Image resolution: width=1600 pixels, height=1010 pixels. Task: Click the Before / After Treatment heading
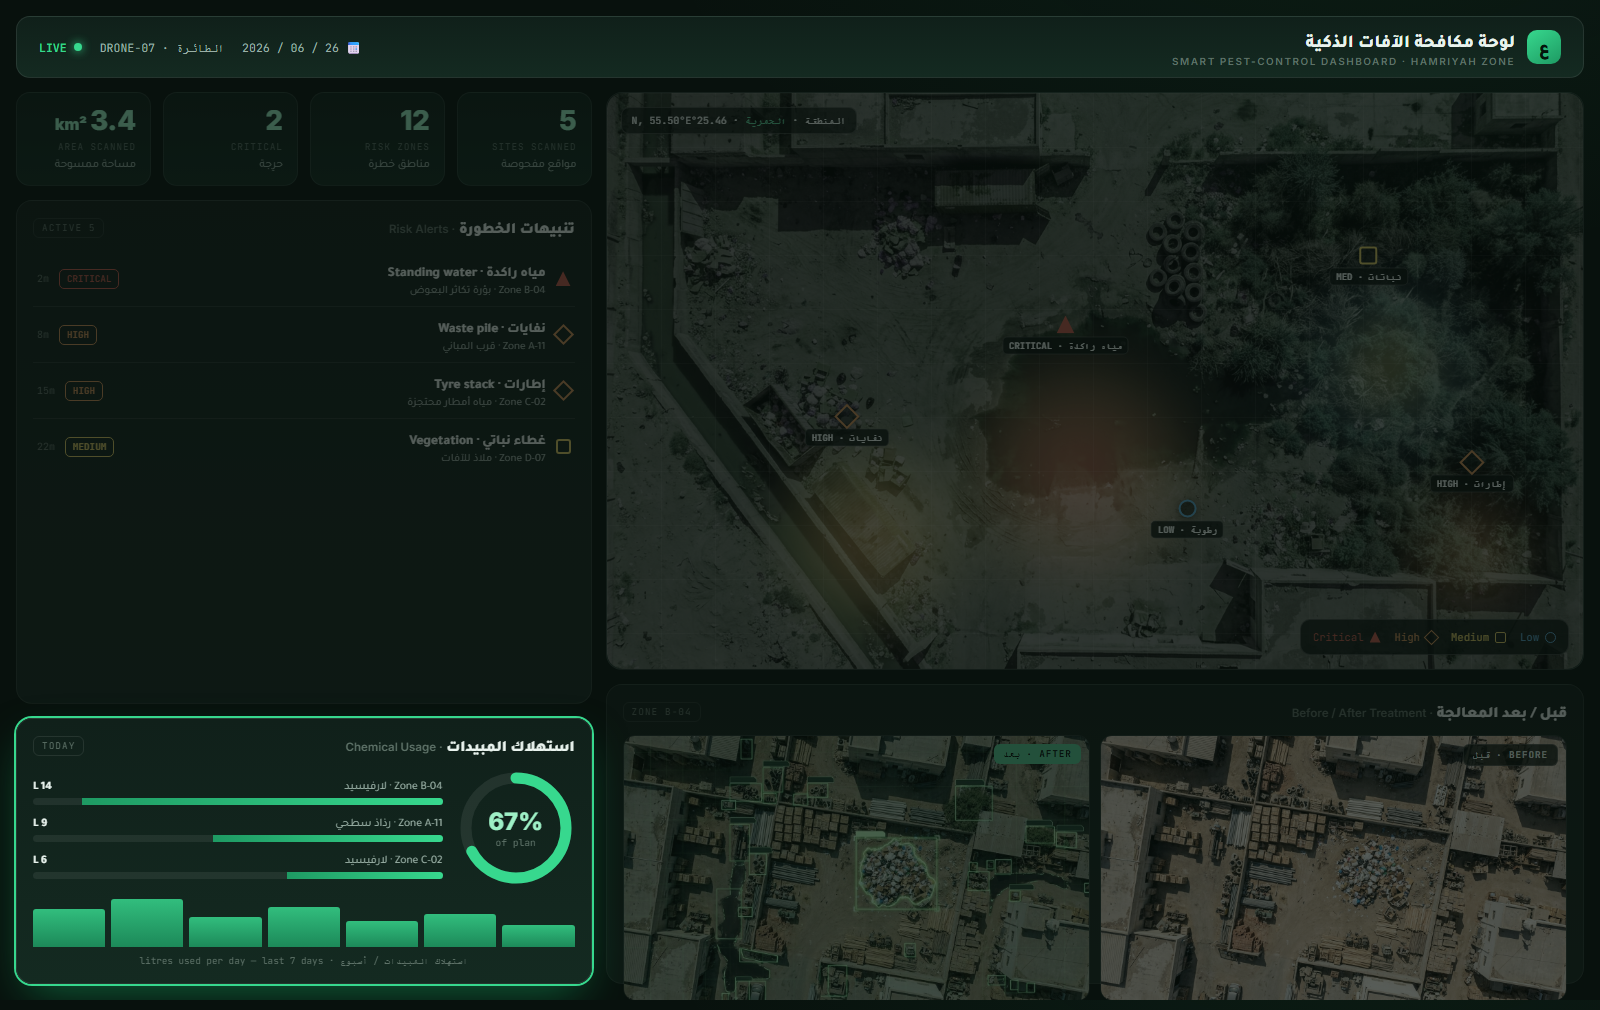(x=1428, y=712)
